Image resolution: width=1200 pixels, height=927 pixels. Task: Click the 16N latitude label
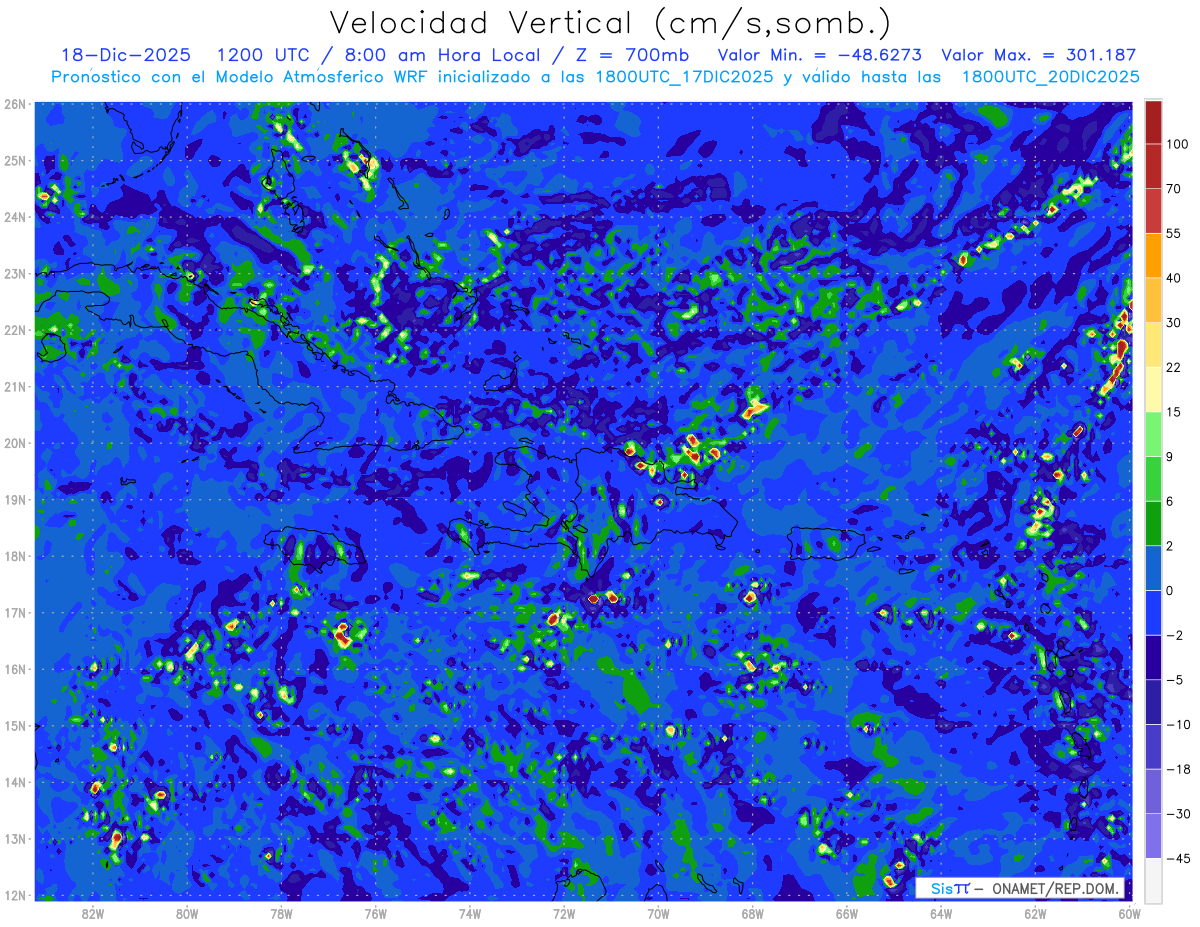pyautogui.click(x=14, y=669)
